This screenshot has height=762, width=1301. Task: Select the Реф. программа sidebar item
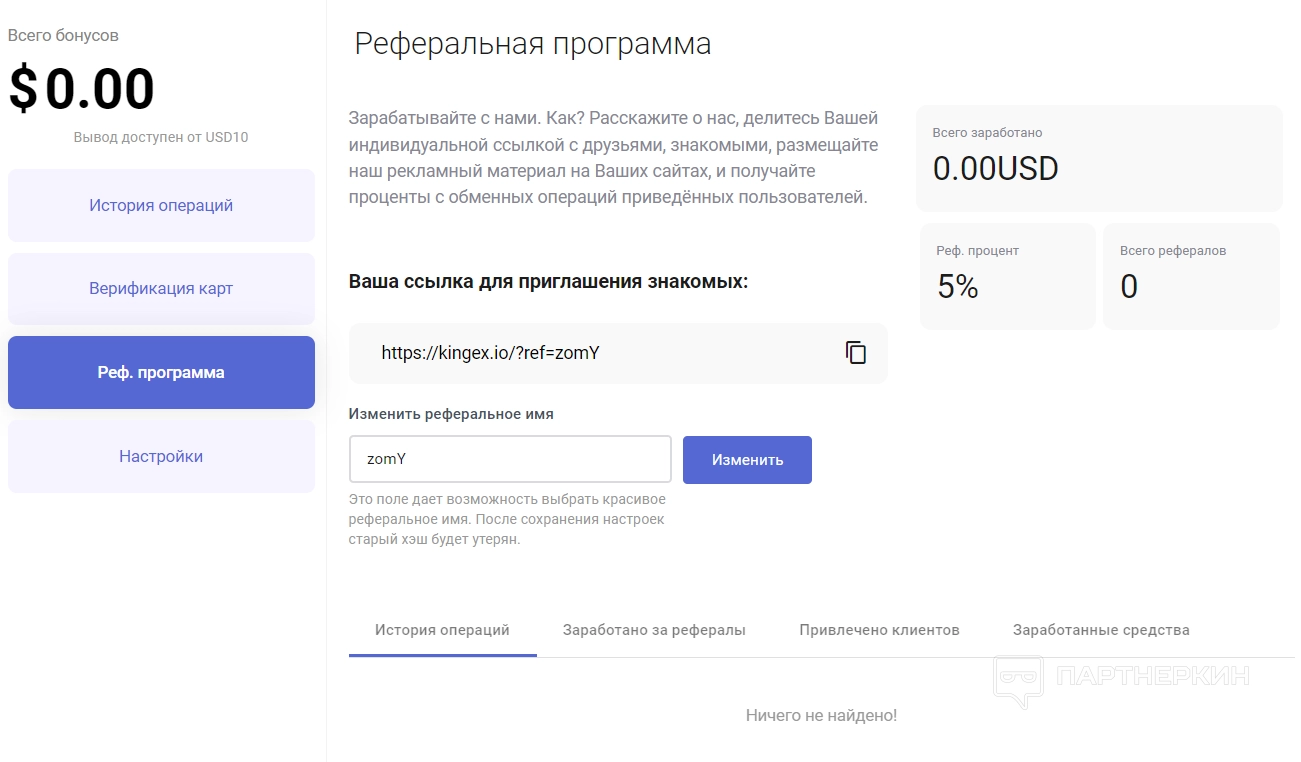161,372
